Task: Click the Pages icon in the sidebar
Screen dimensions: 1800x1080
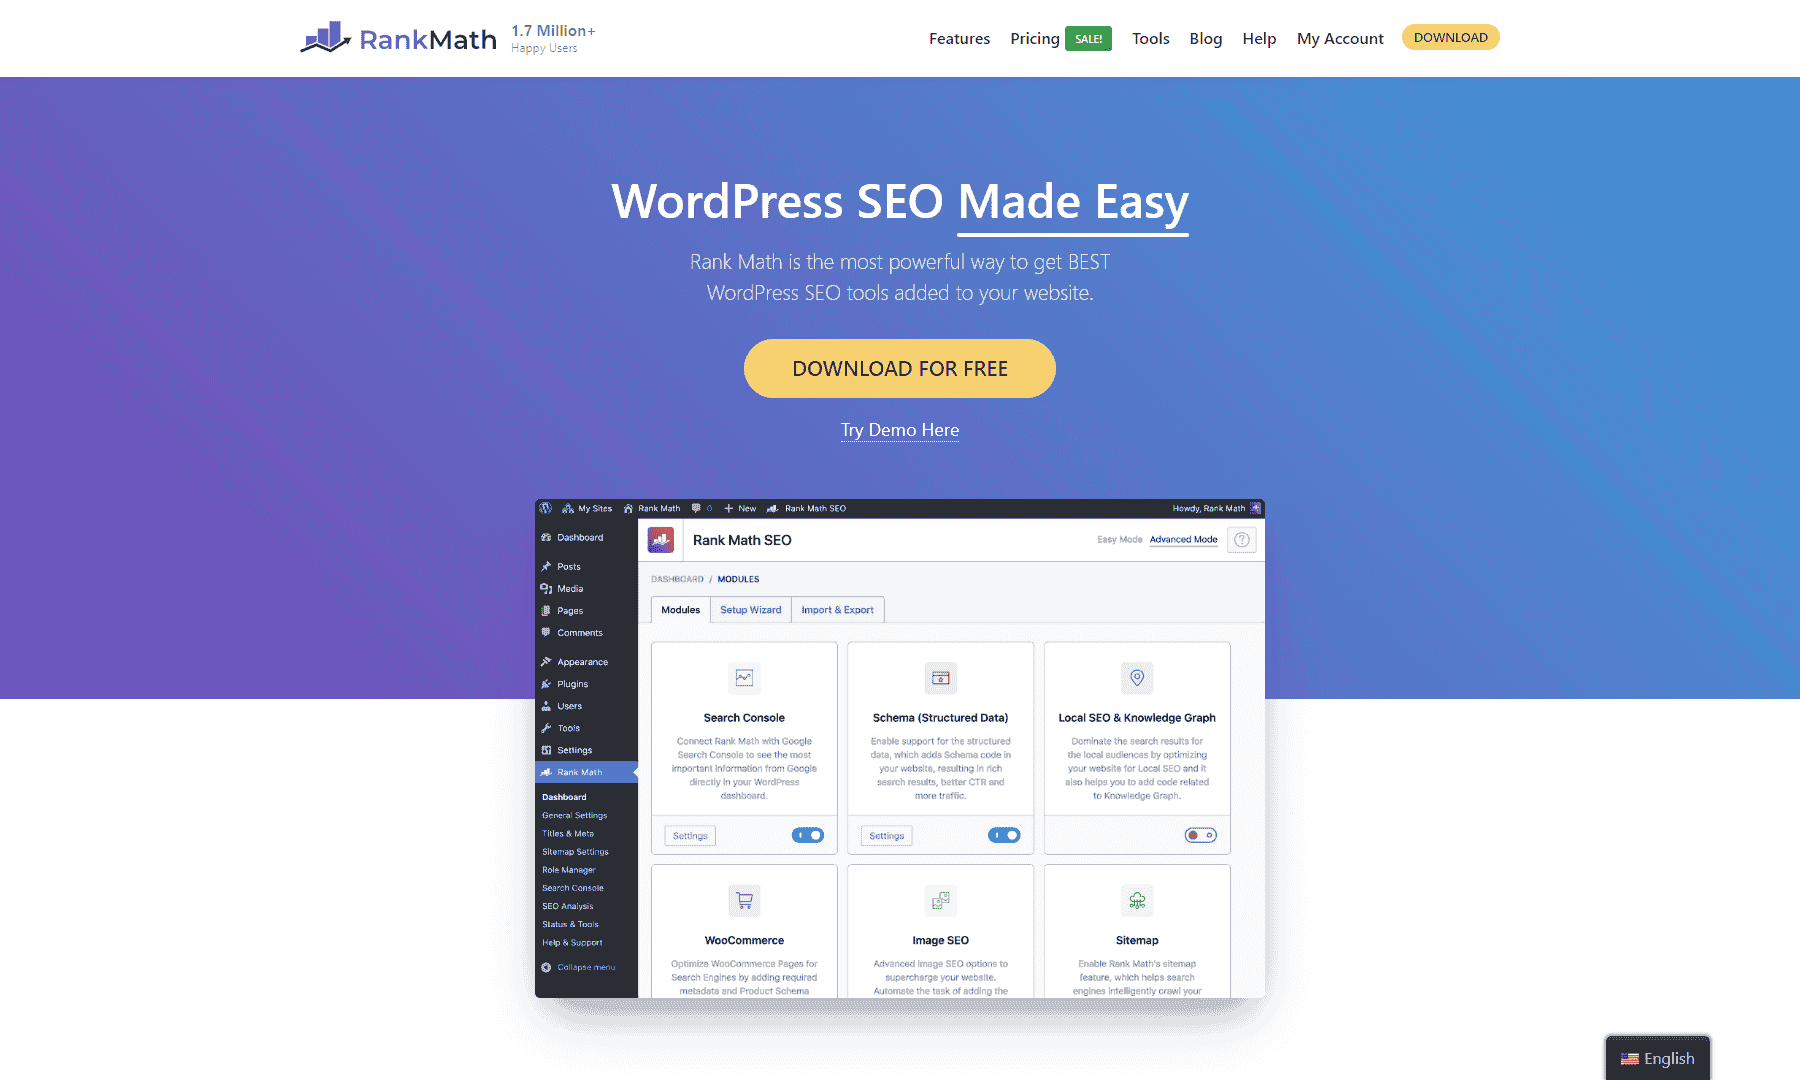Action: click(x=546, y=610)
